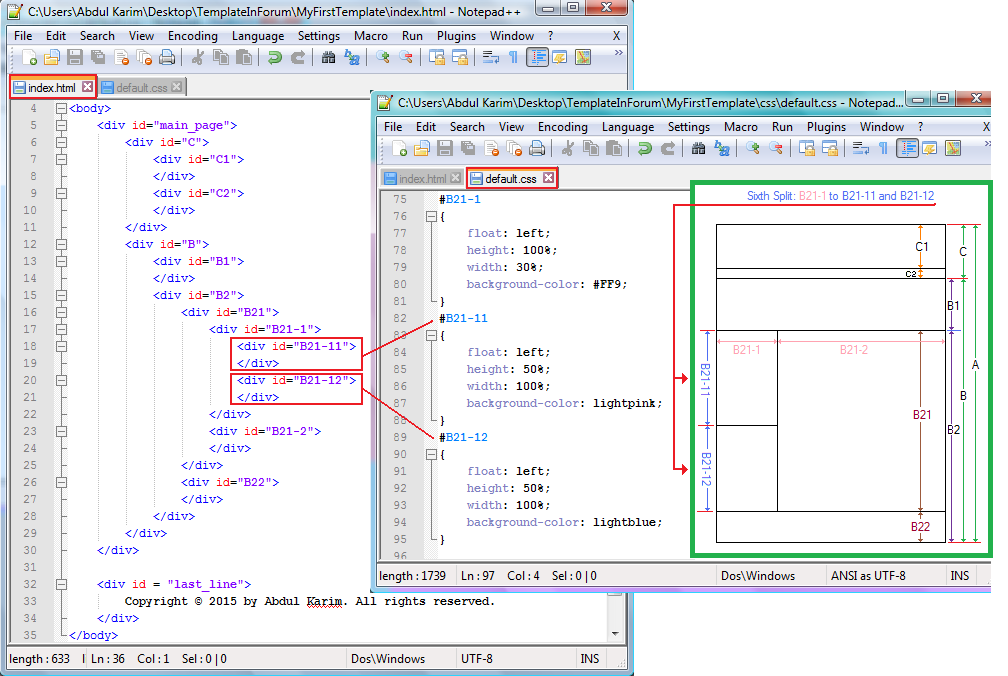Toggle Word Wrap in index.html window toolbar
1008x676 pixels.
[491, 58]
